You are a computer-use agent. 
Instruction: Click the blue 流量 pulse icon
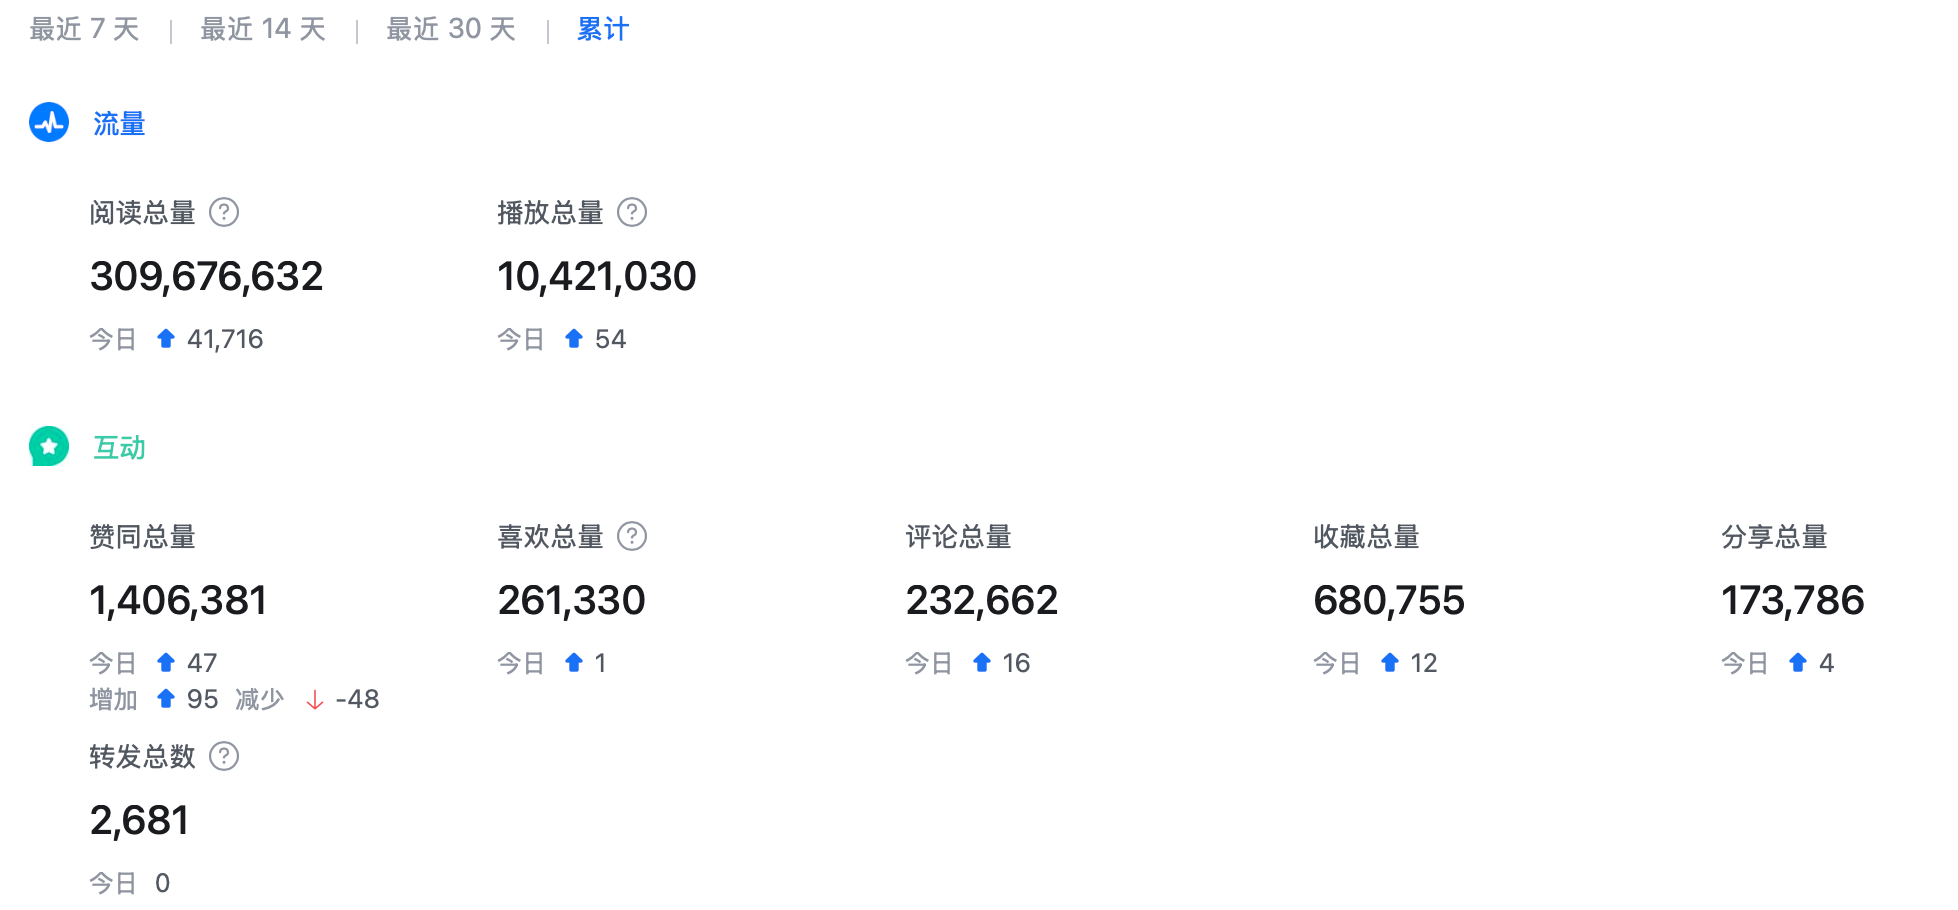[x=49, y=123]
